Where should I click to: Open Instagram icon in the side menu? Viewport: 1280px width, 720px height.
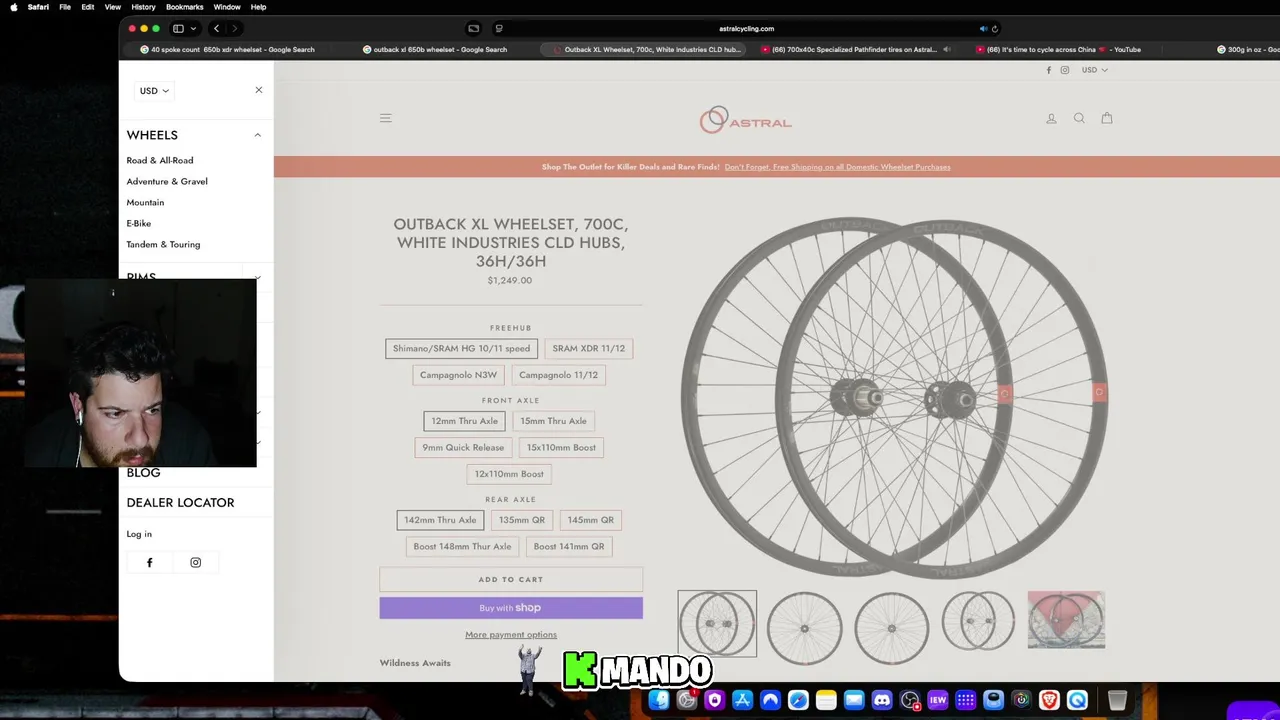click(x=196, y=562)
